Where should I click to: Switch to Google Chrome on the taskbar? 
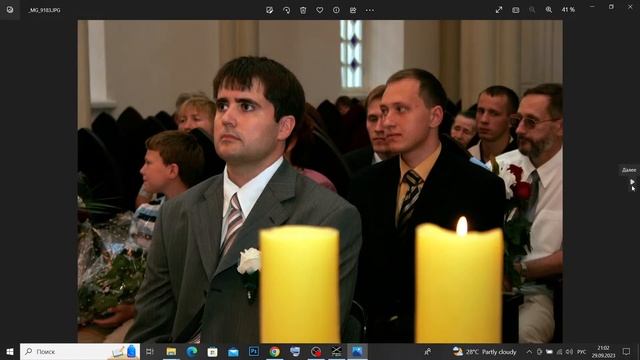pyautogui.click(x=275, y=351)
